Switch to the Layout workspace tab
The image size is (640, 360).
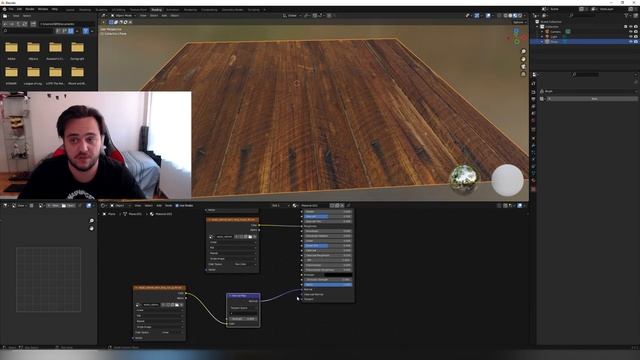[x=70, y=9]
